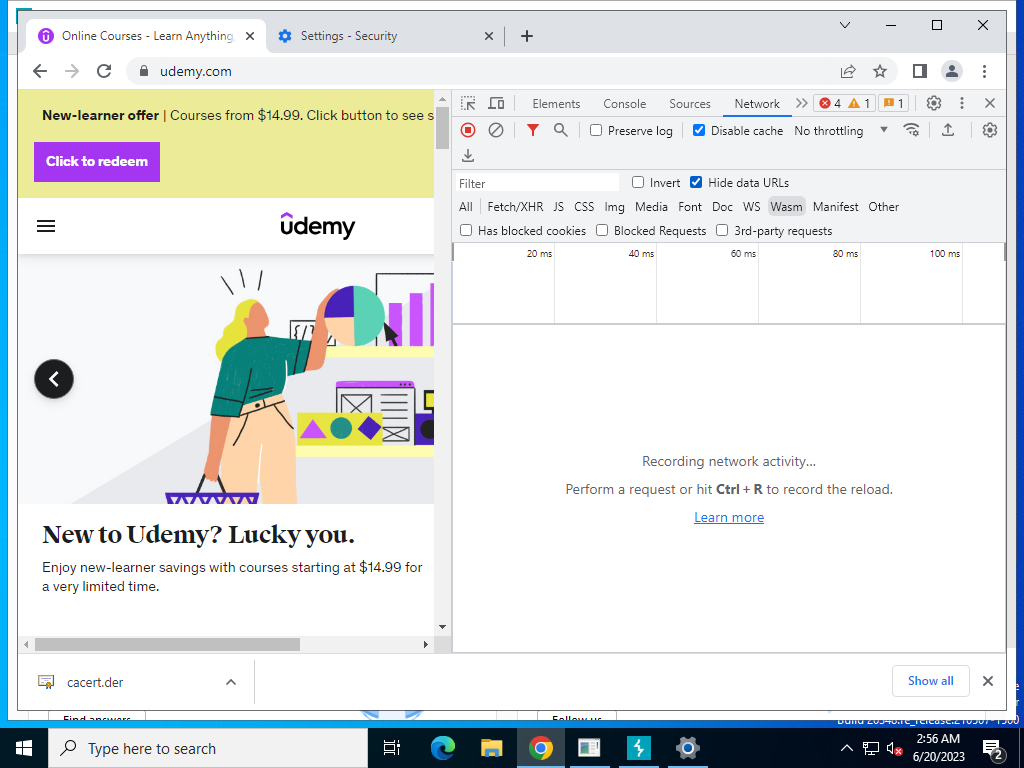The width and height of the screenshot is (1024, 768).
Task: Check Has blocked cookies
Action: point(466,230)
